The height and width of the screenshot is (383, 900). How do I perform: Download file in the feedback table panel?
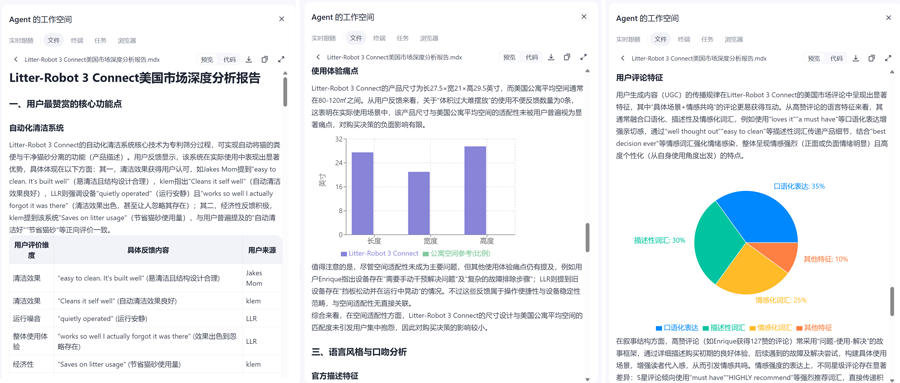(x=249, y=59)
